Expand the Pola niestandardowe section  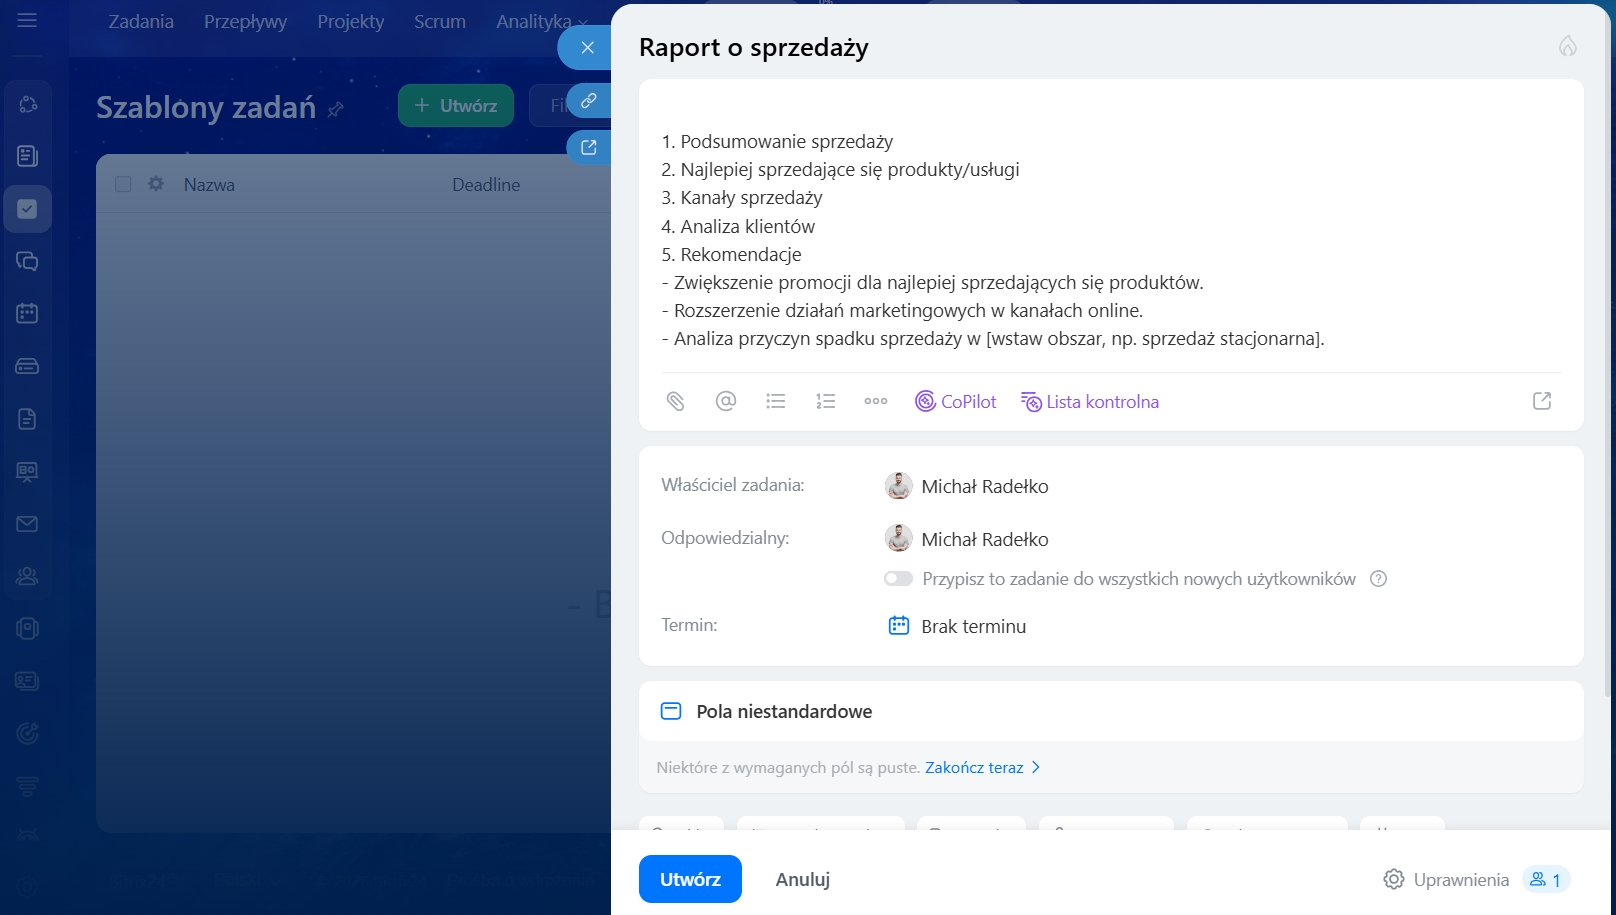[784, 711]
